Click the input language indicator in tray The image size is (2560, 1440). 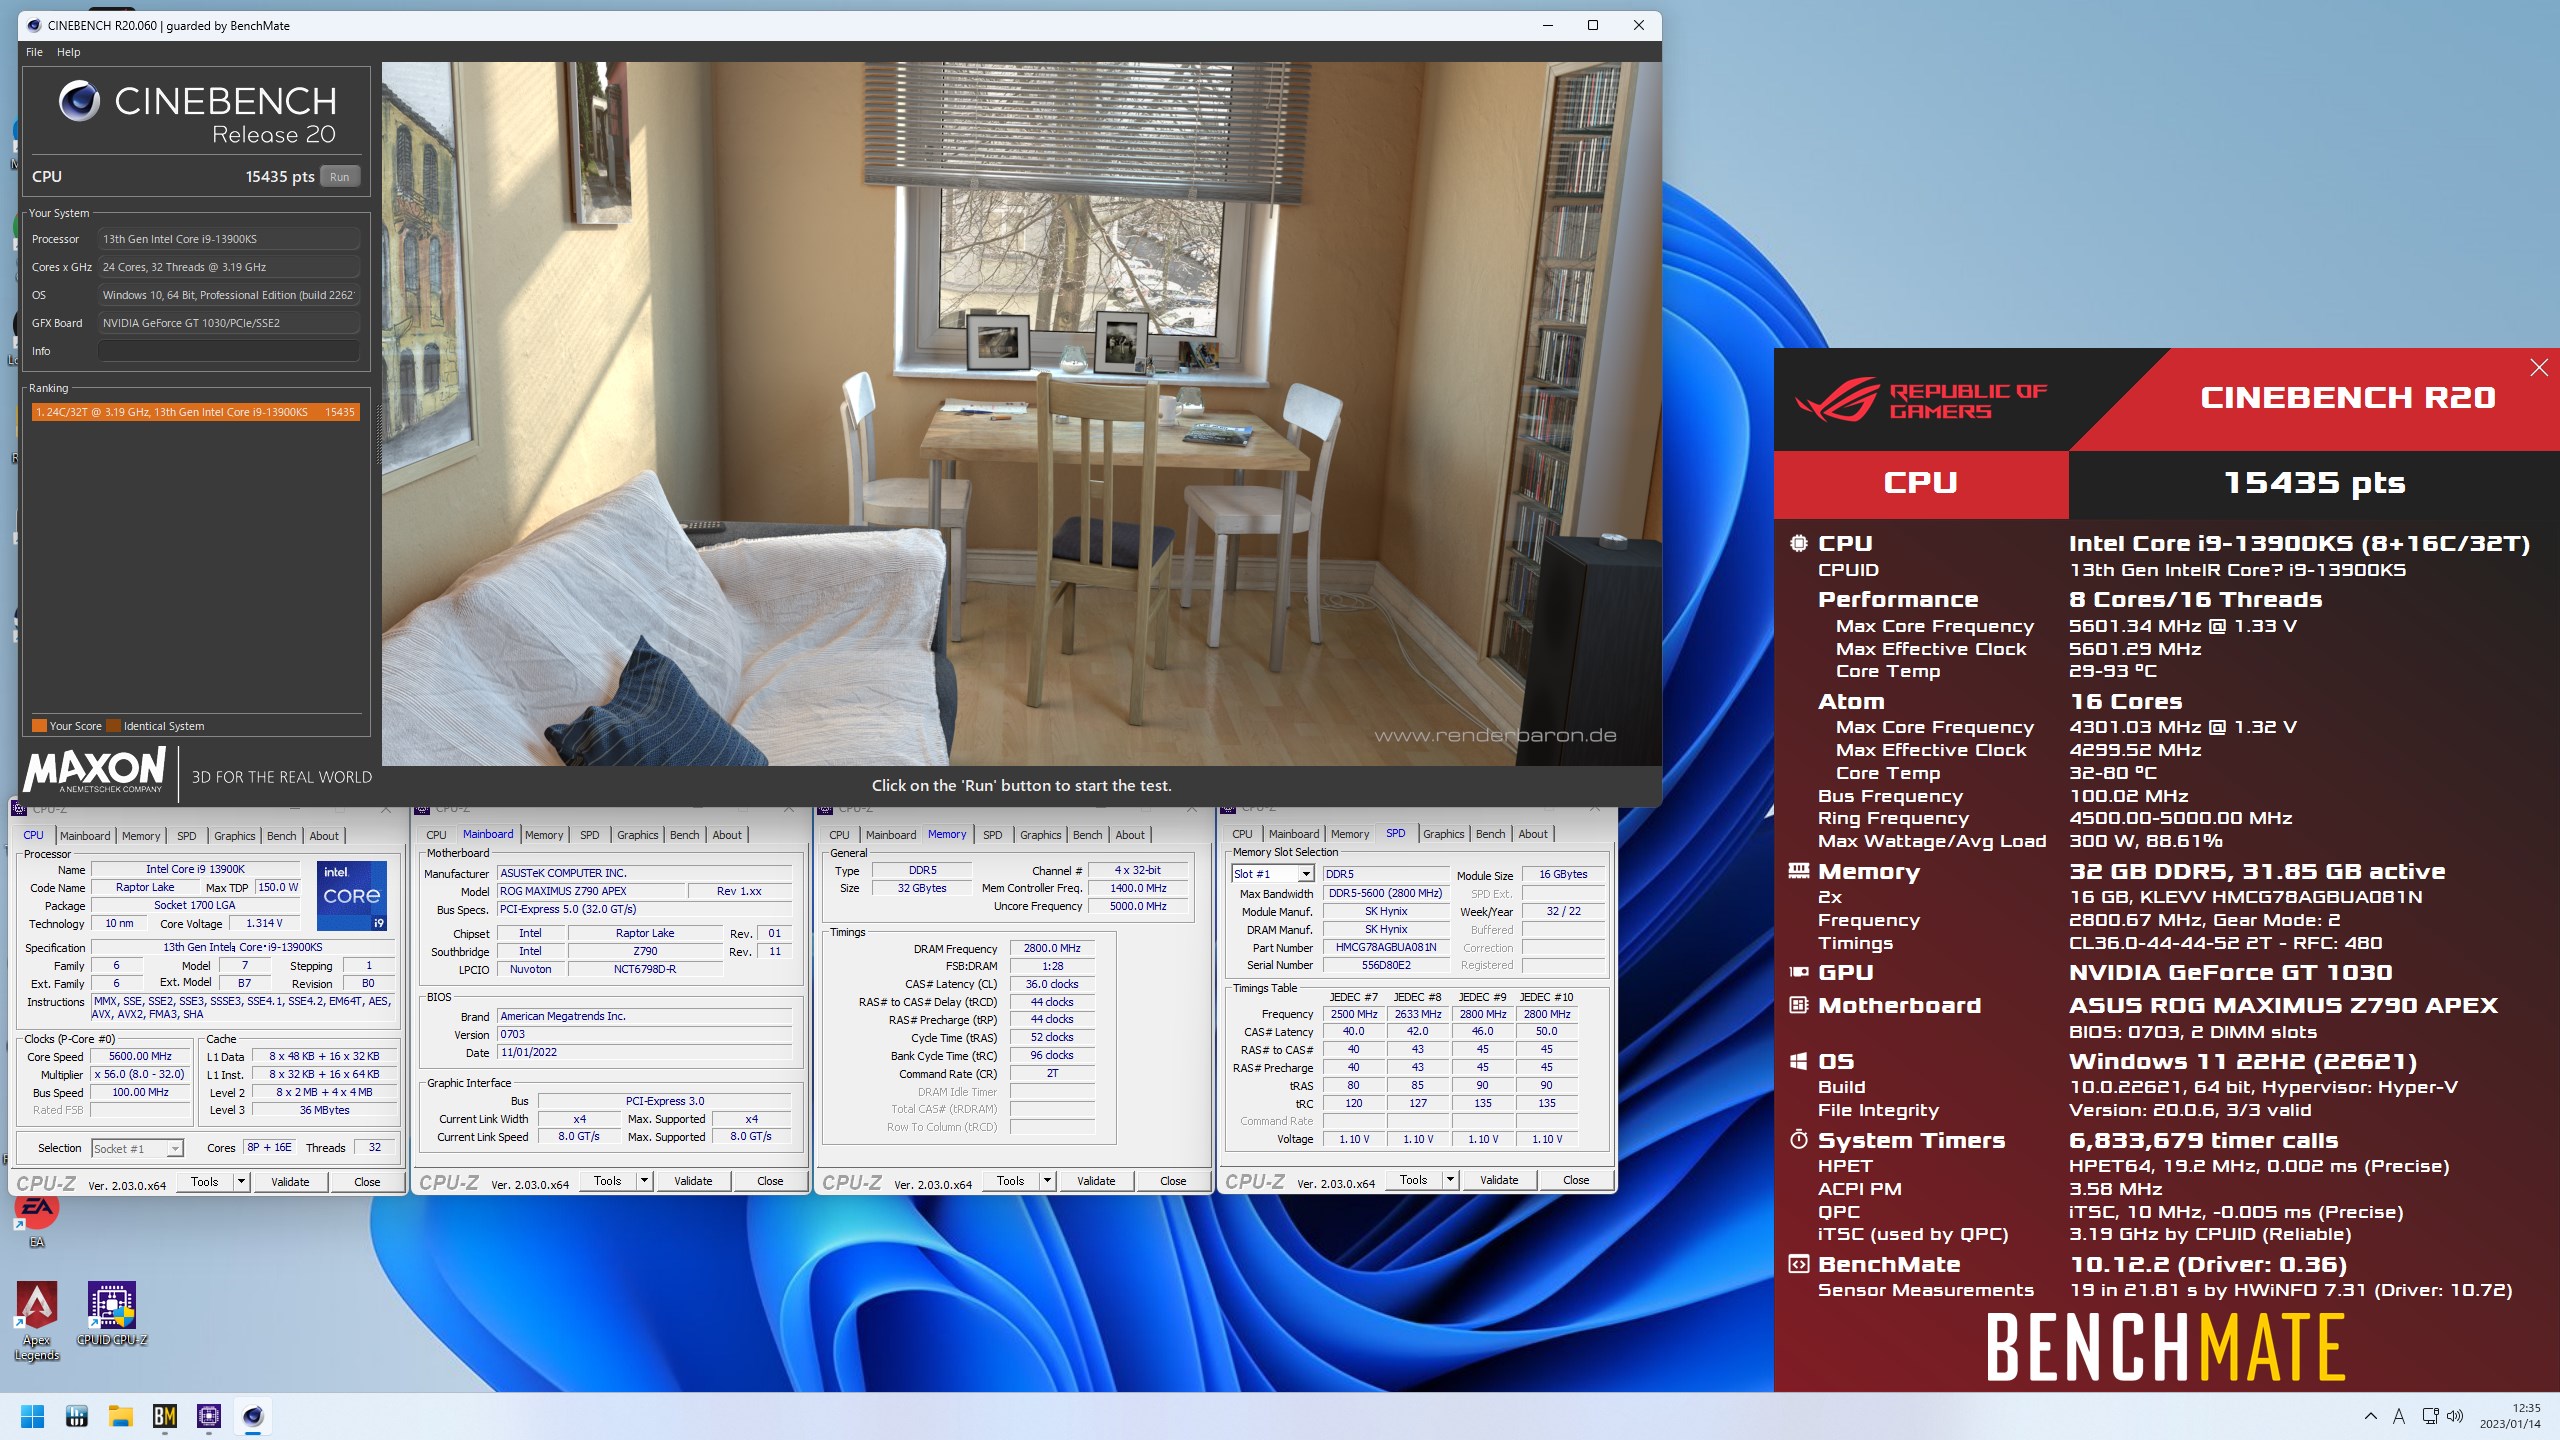pos(2398,1416)
